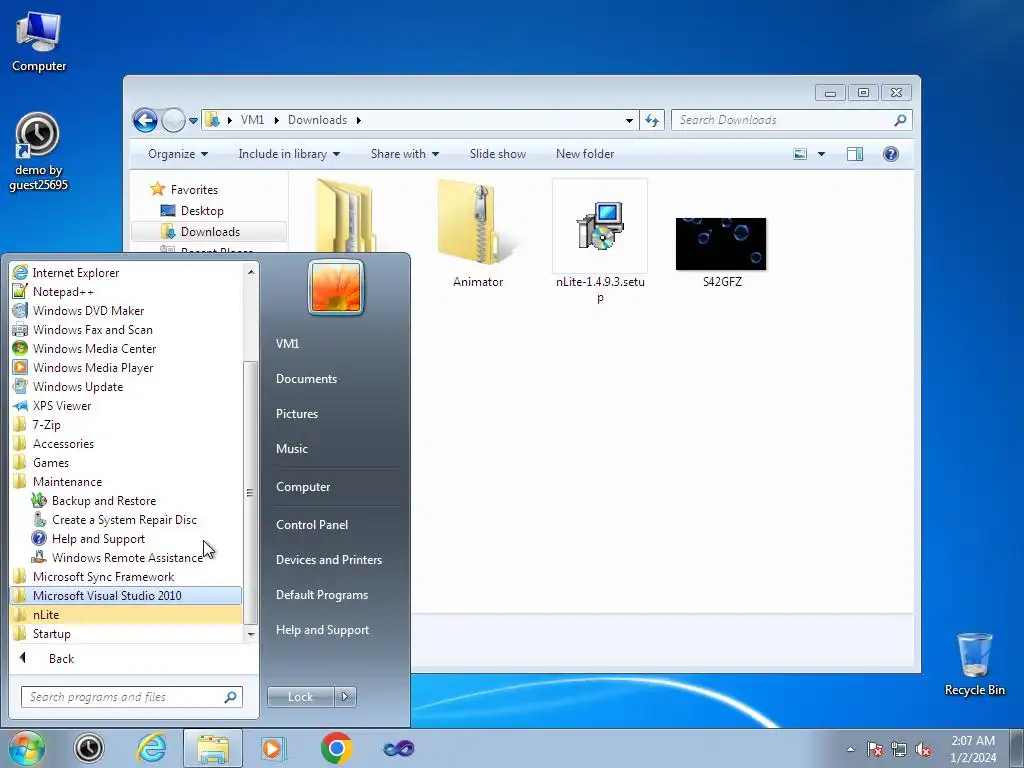
Task: Click the VM1 segment in the address bar
Action: 252,120
